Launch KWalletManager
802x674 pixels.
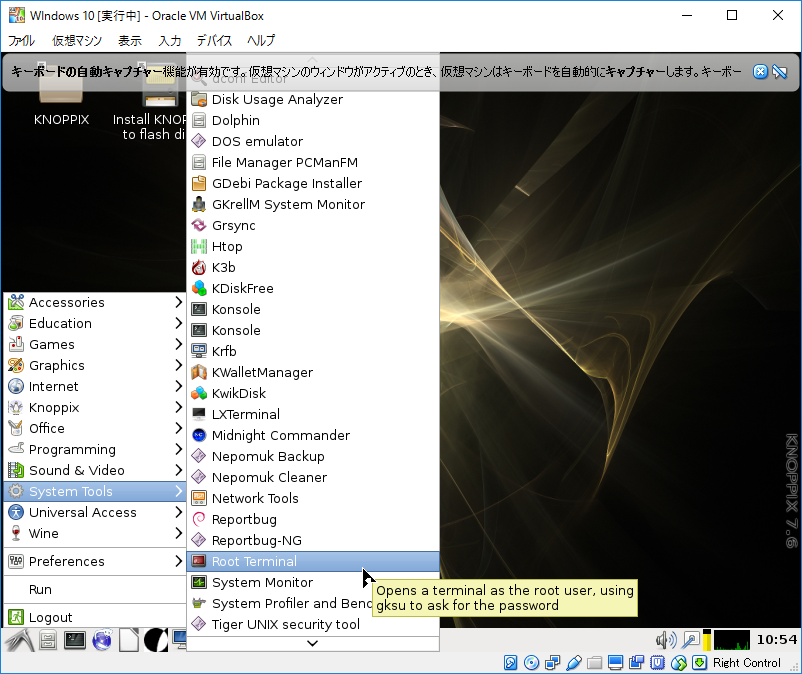(x=313, y=372)
